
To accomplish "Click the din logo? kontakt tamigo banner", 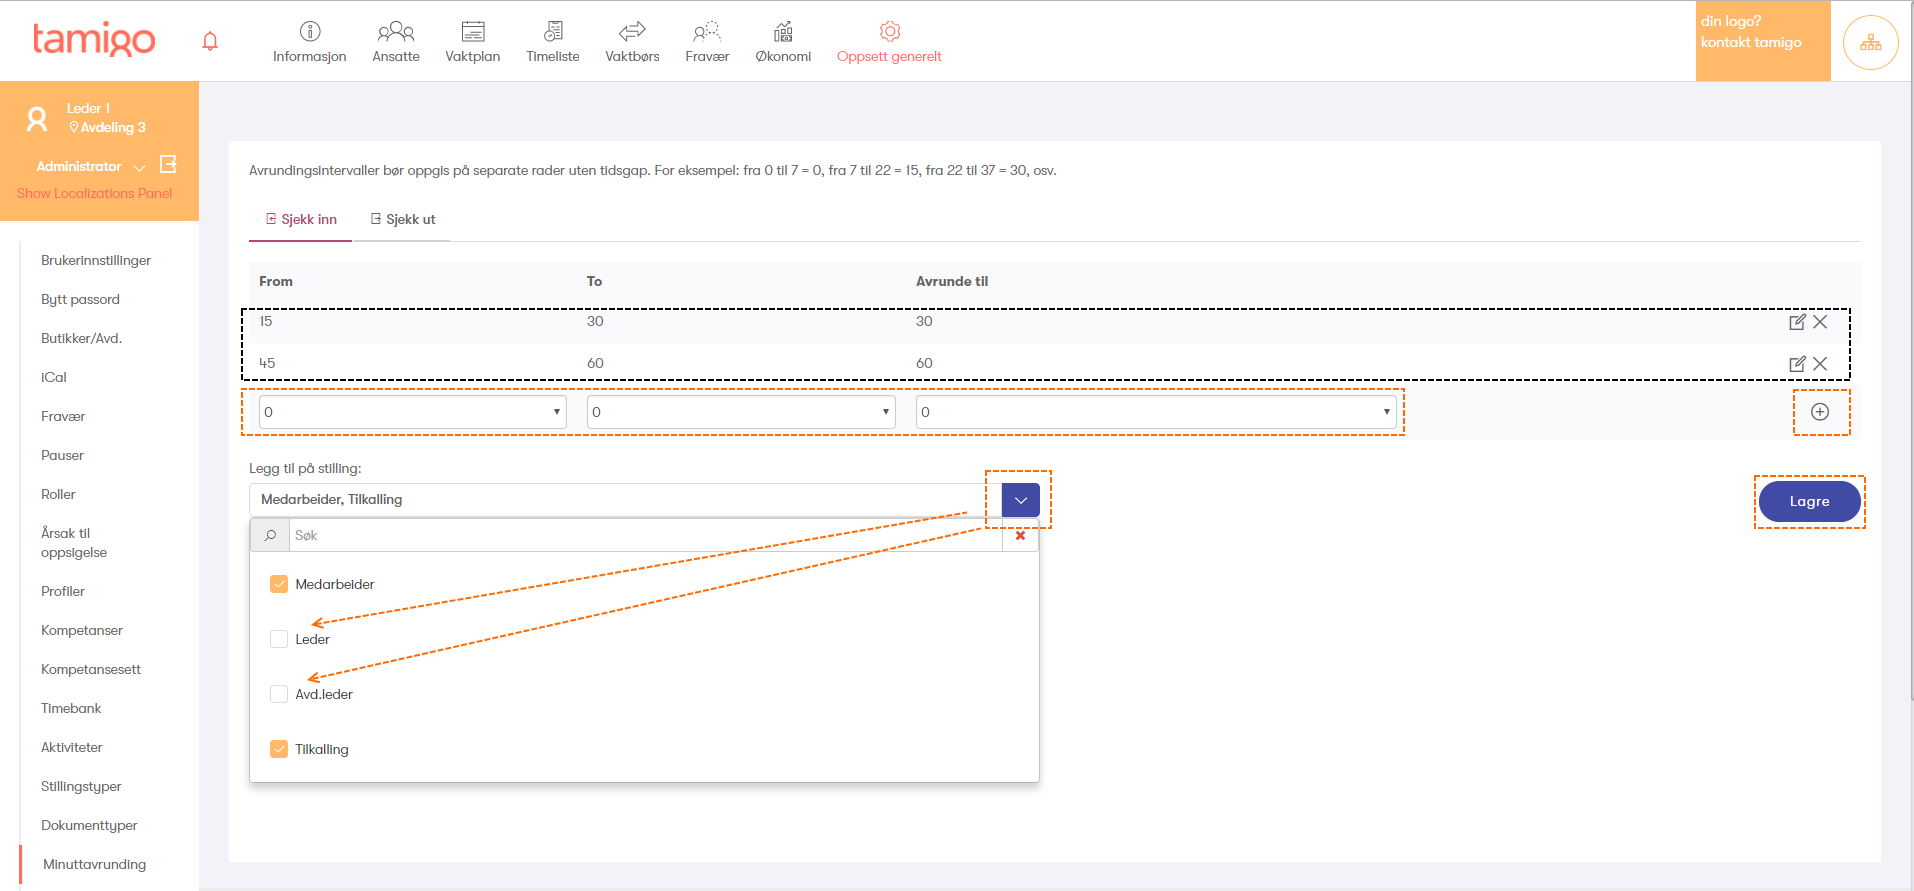I will [1762, 41].
